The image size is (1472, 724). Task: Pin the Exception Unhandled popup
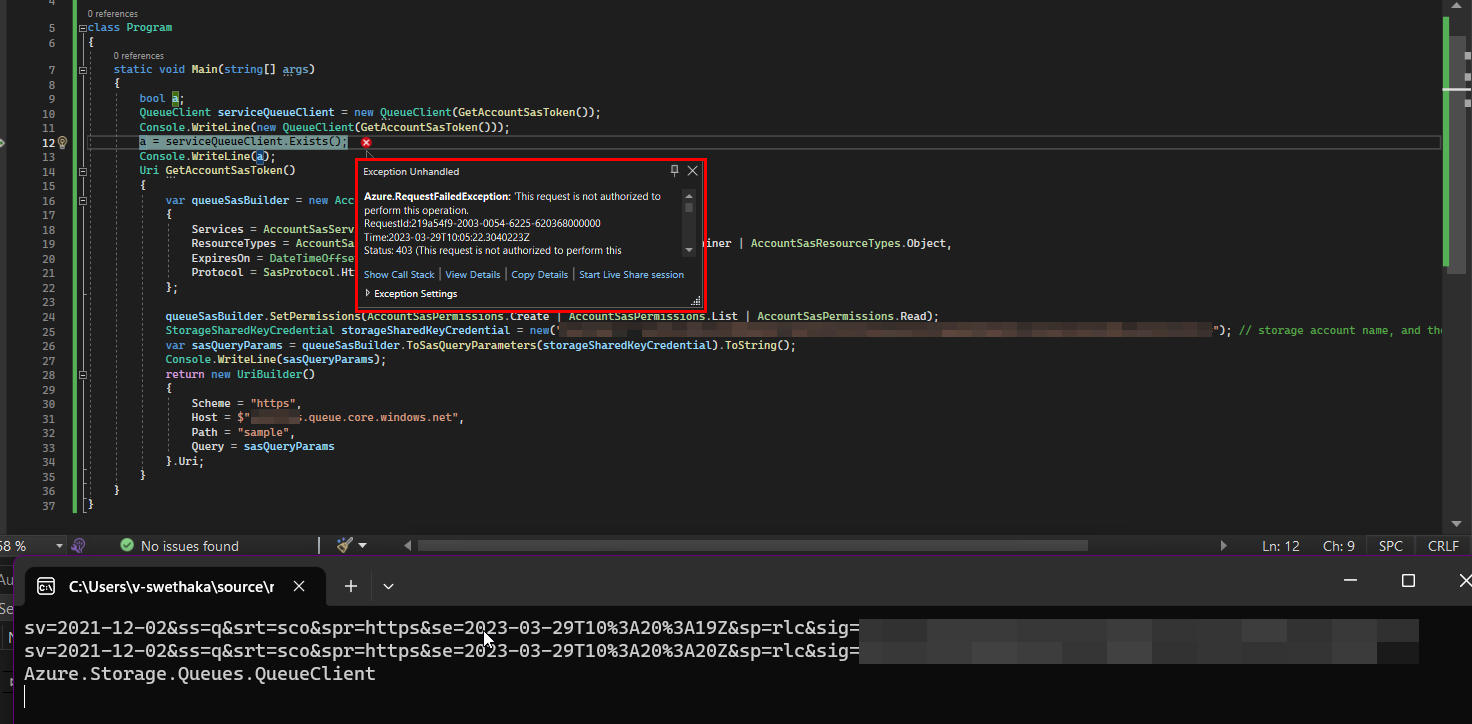coord(675,171)
